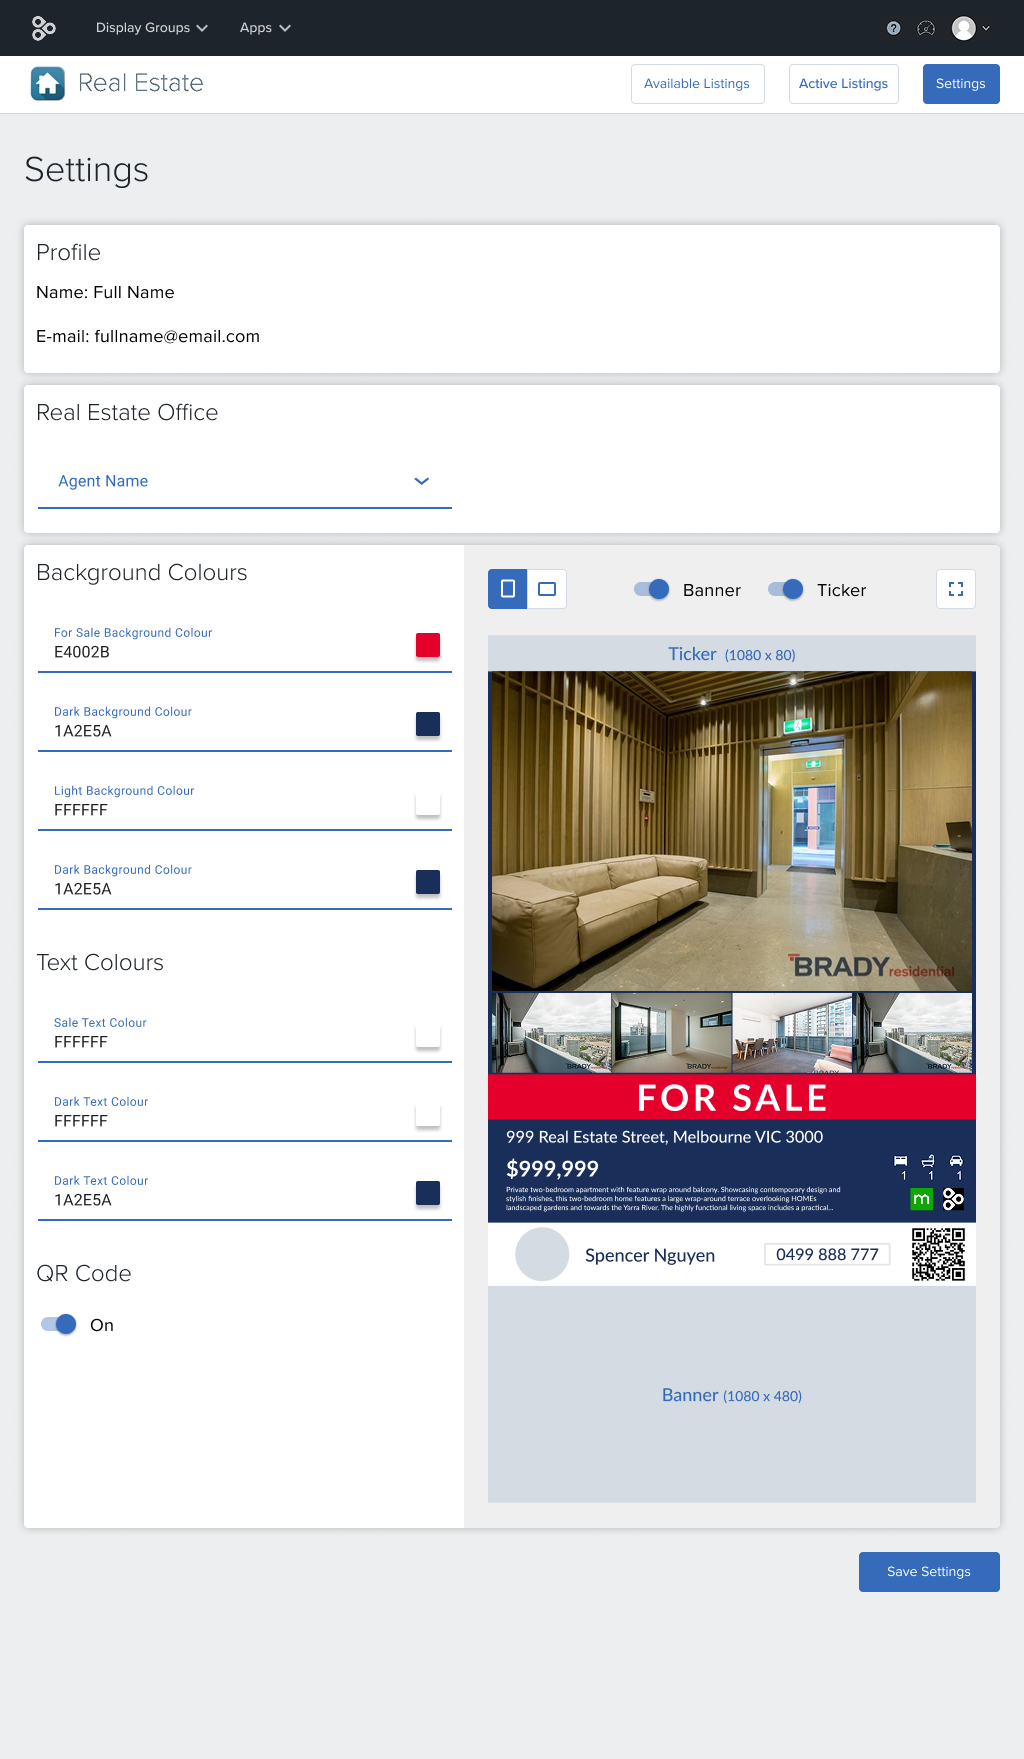
Task: Expand the Display Groups menu
Action: (x=152, y=28)
